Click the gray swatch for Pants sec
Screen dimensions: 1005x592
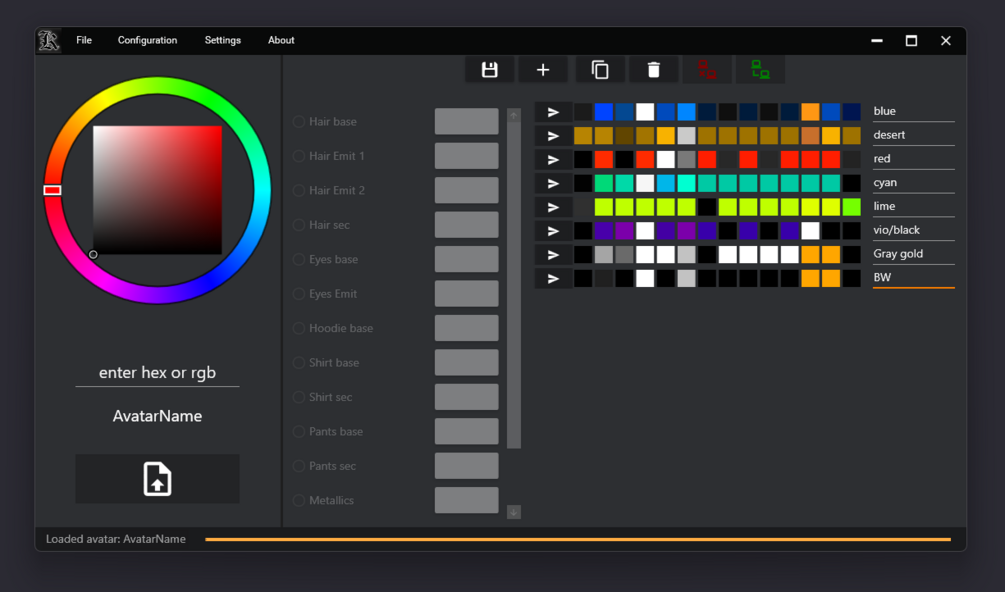(467, 466)
